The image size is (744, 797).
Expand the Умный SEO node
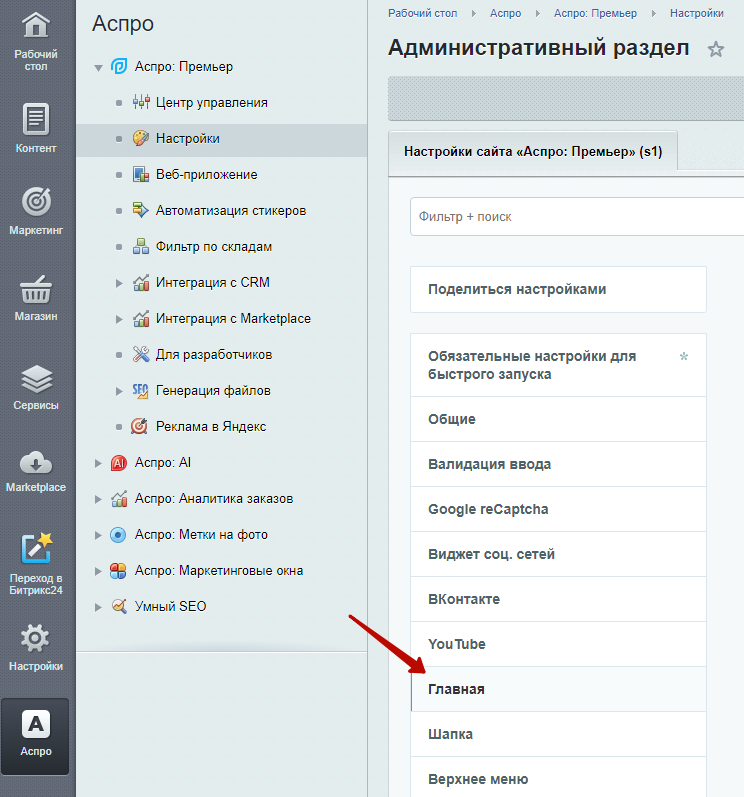(x=98, y=607)
